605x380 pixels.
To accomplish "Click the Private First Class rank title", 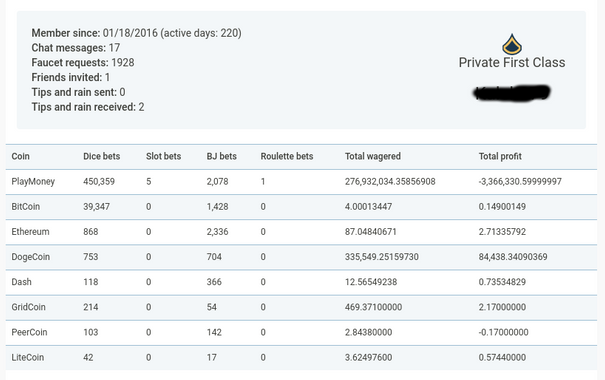I will [512, 62].
